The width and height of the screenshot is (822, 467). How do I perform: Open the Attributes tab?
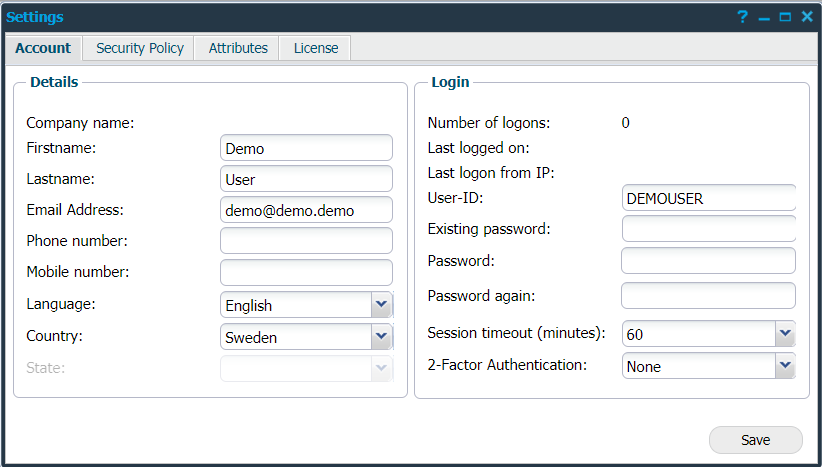[238, 48]
